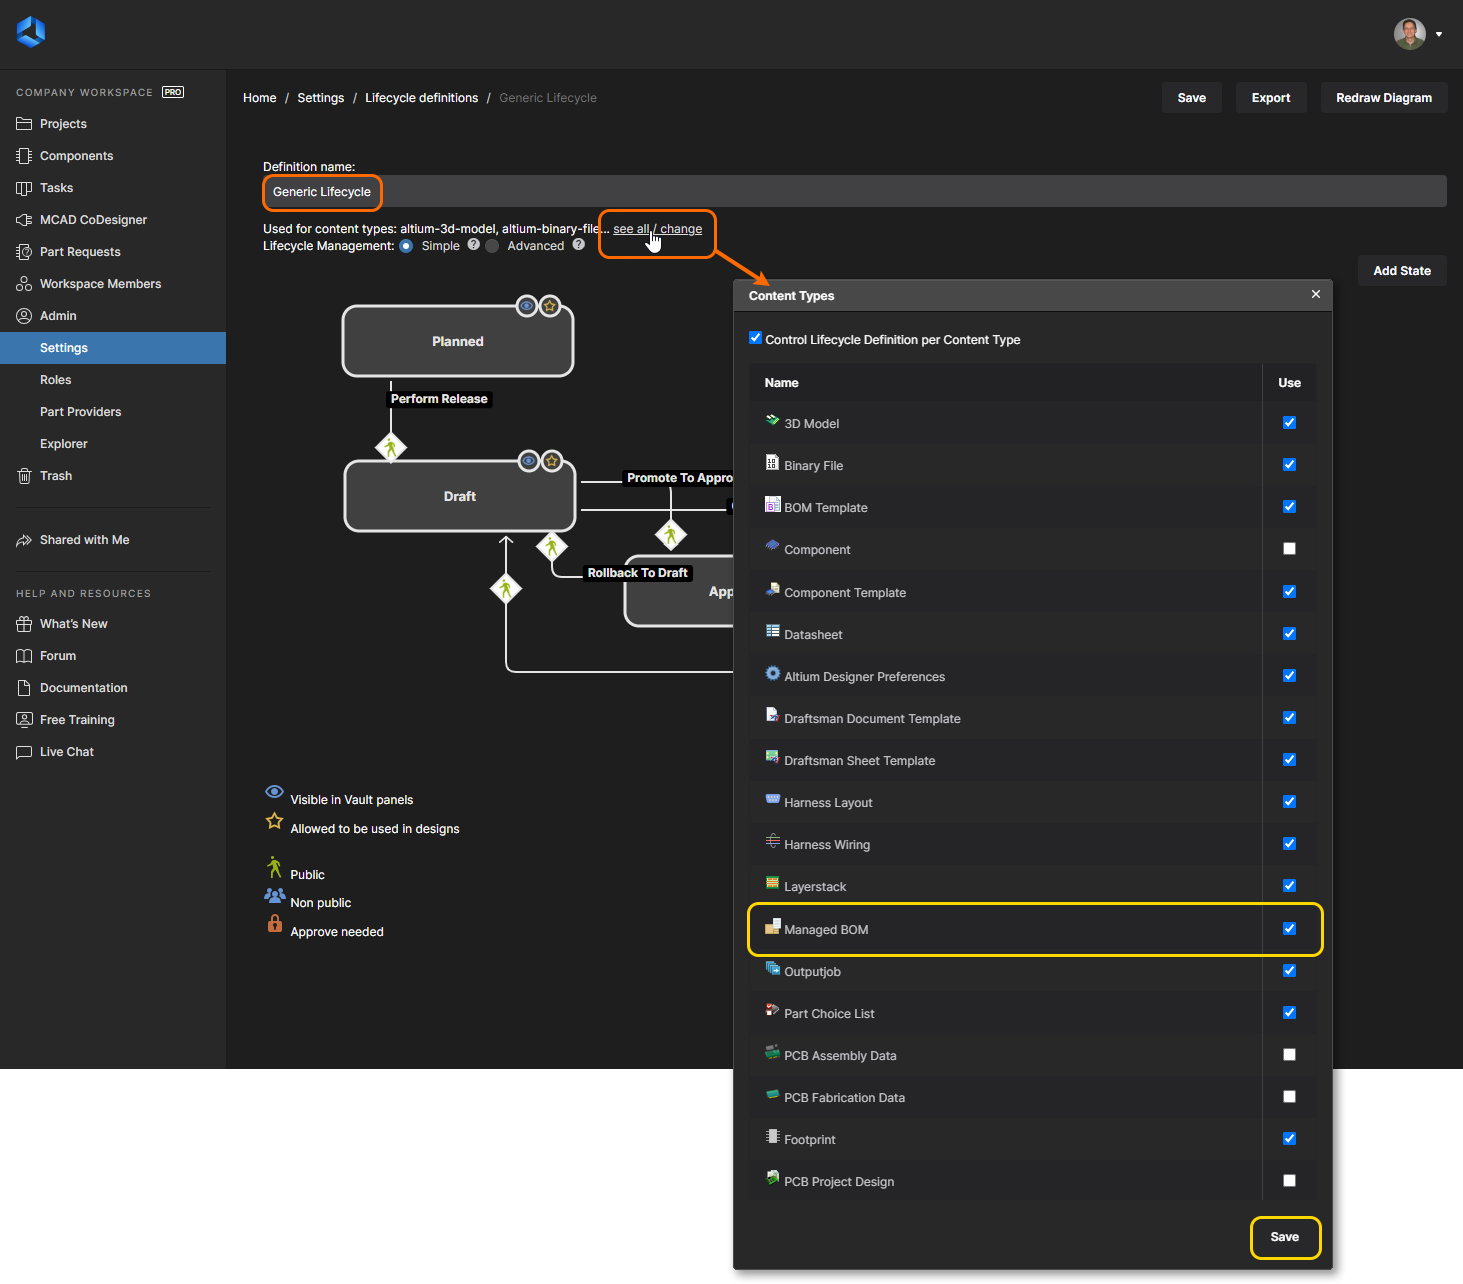Screen dimensions: 1463x1284
Task: Toggle star icon on Planned state
Action: pyautogui.click(x=550, y=306)
